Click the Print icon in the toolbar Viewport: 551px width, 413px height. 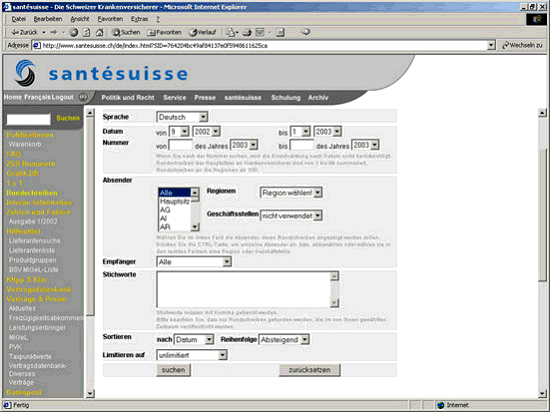(x=247, y=32)
